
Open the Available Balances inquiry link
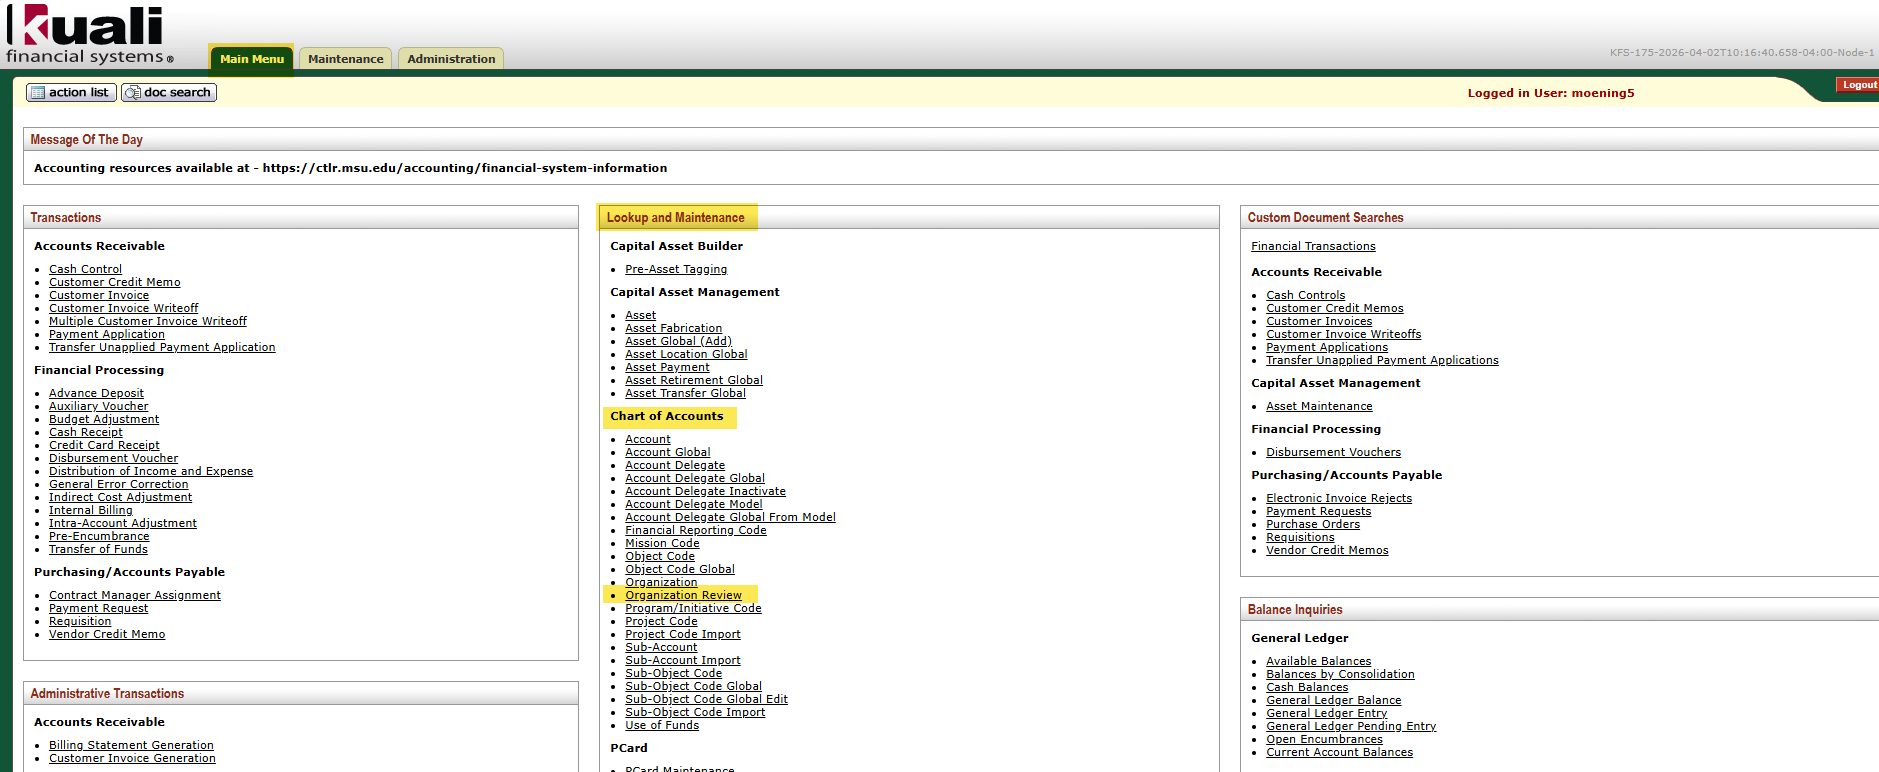pyautogui.click(x=1318, y=661)
